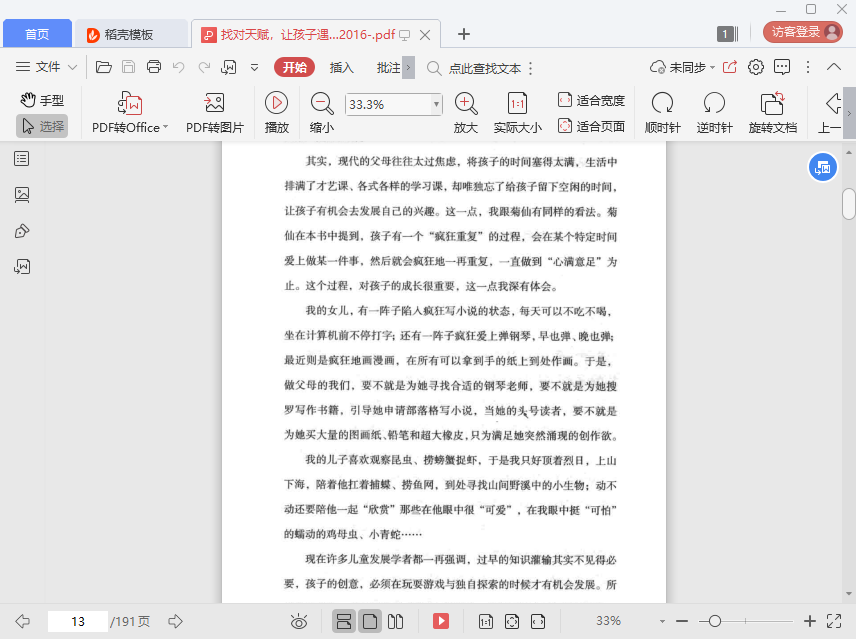Open the 未同步 sync dropdown

(682, 67)
